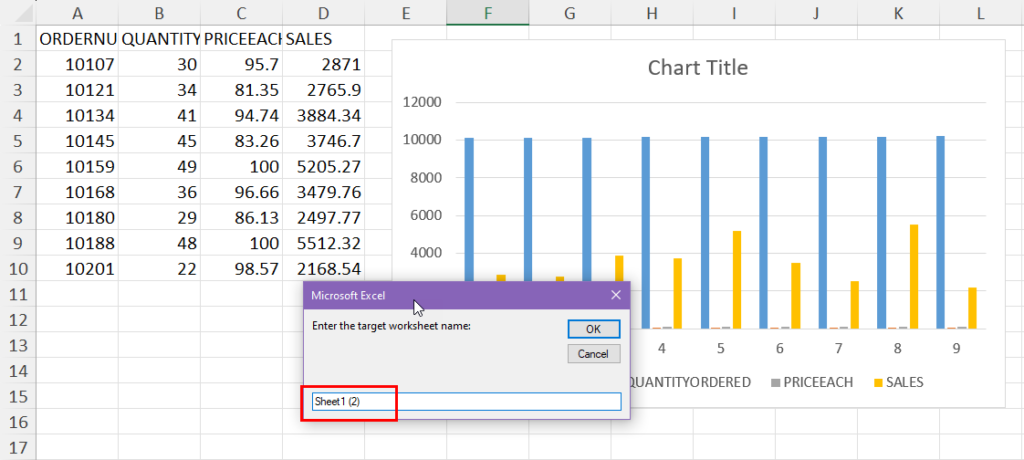Close the Microsoft Excel dialog with X
The height and width of the screenshot is (460, 1024).
(x=615, y=295)
